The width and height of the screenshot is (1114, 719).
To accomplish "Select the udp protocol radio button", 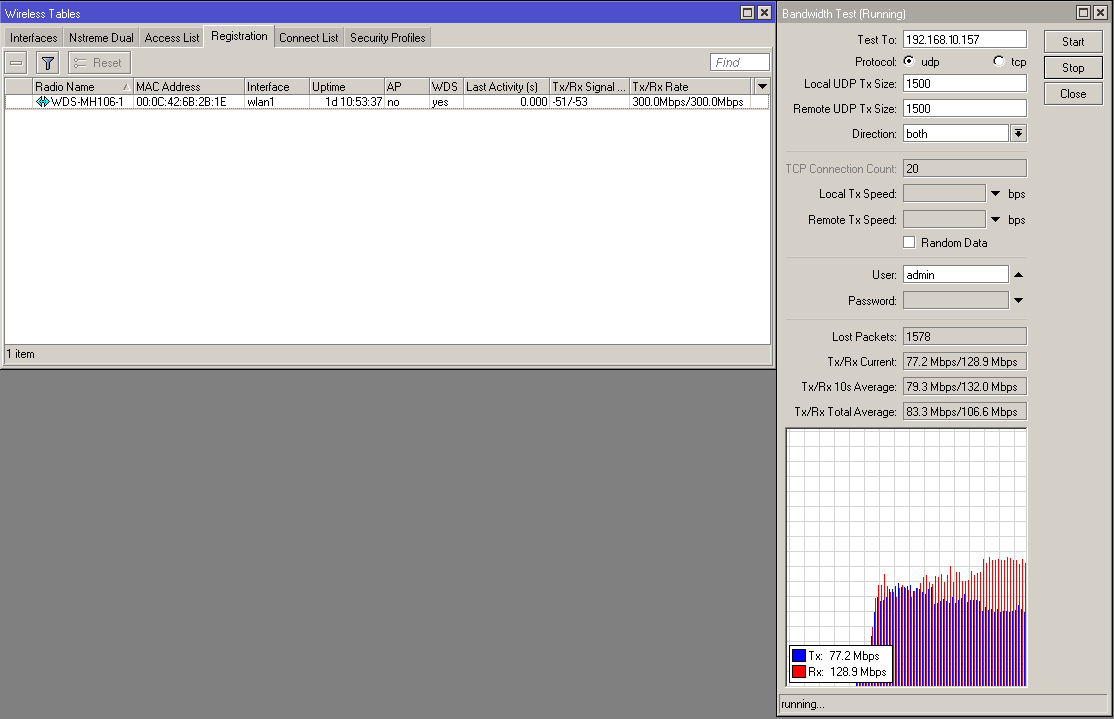I will point(909,61).
